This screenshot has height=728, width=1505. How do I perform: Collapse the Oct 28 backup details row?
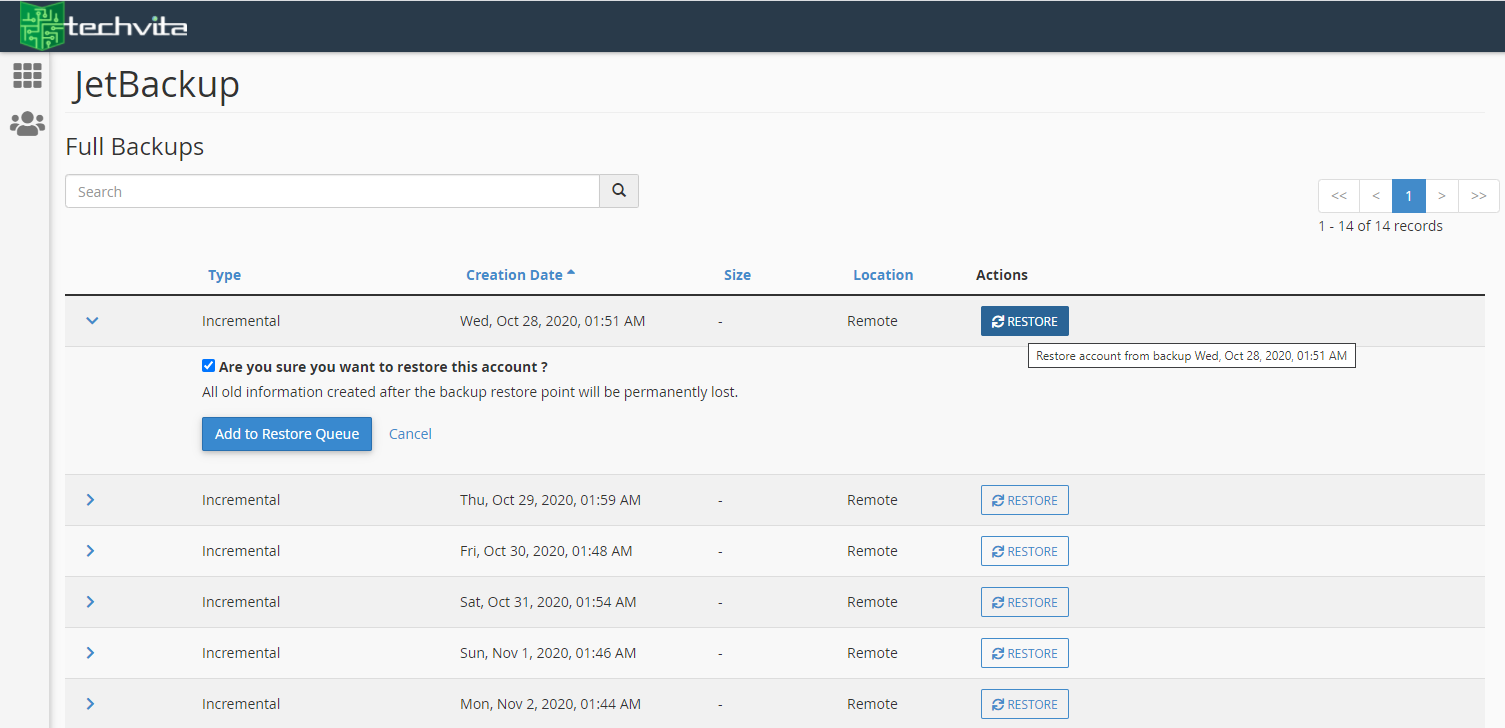point(92,320)
